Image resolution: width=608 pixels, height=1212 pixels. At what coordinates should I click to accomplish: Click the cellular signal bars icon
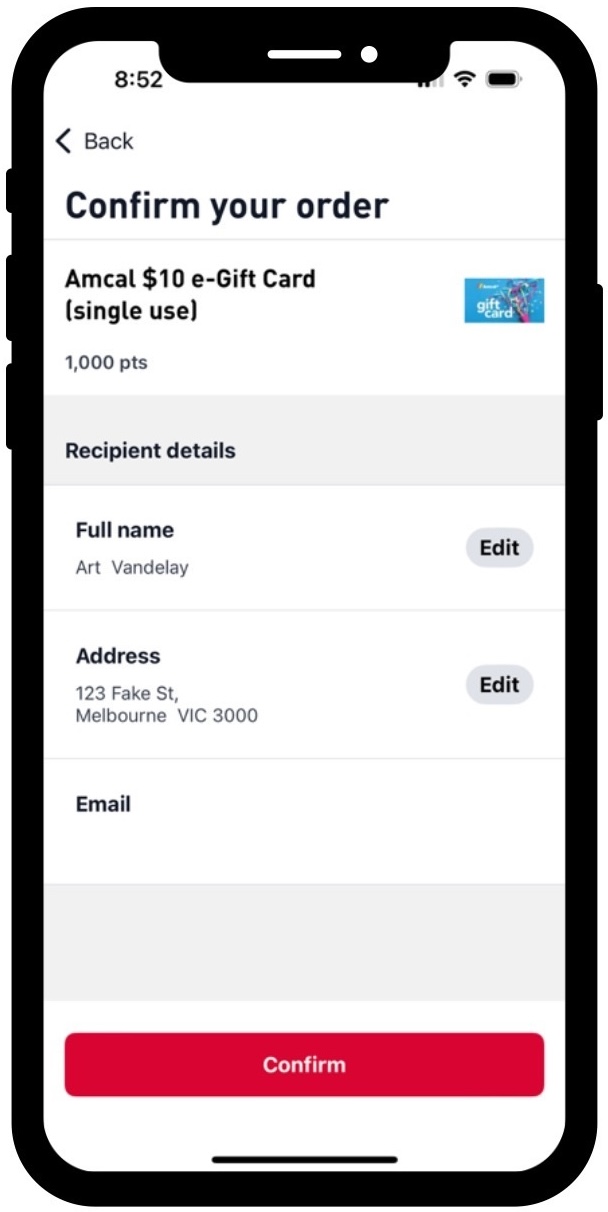click(432, 81)
